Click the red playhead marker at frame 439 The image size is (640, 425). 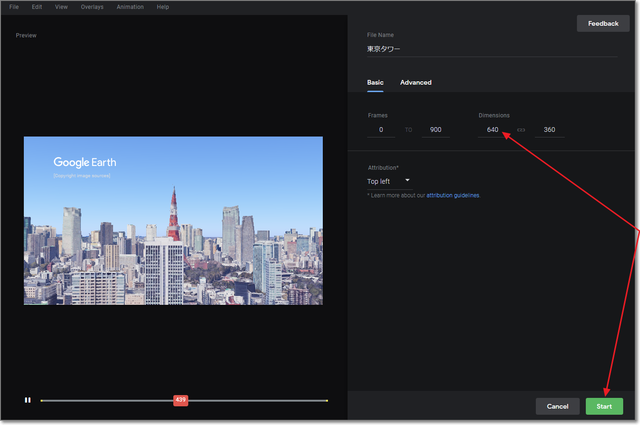(x=180, y=400)
